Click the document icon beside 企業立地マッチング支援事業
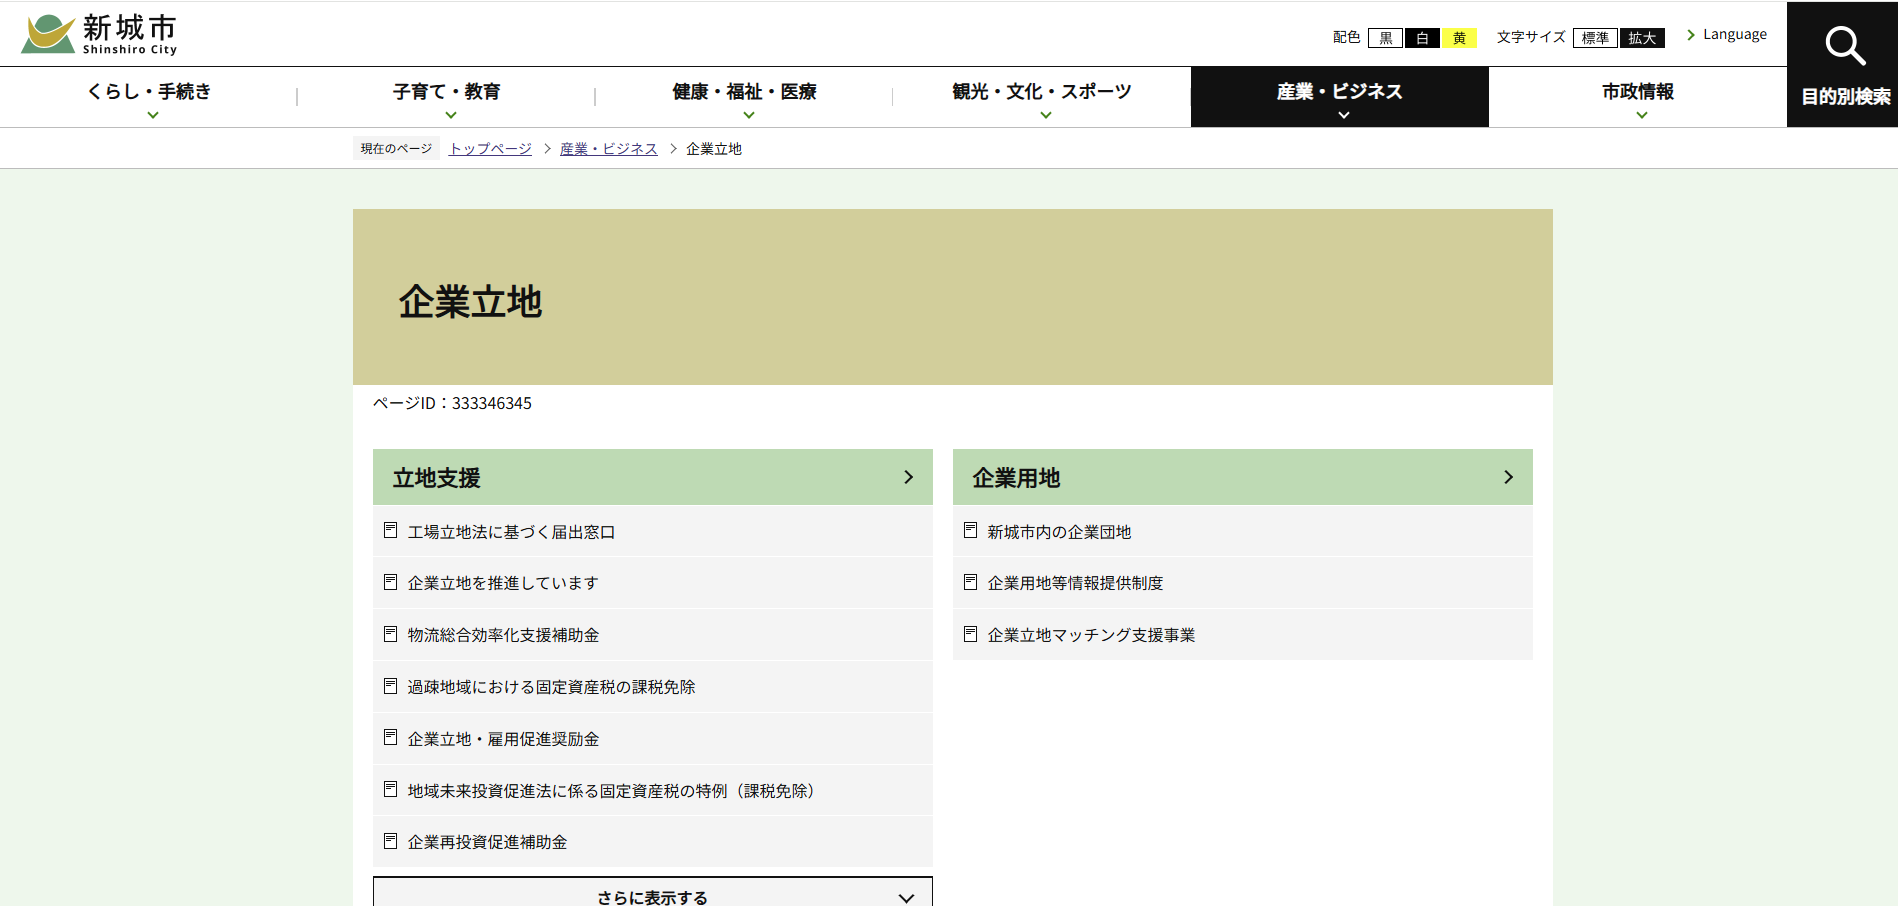 point(970,634)
